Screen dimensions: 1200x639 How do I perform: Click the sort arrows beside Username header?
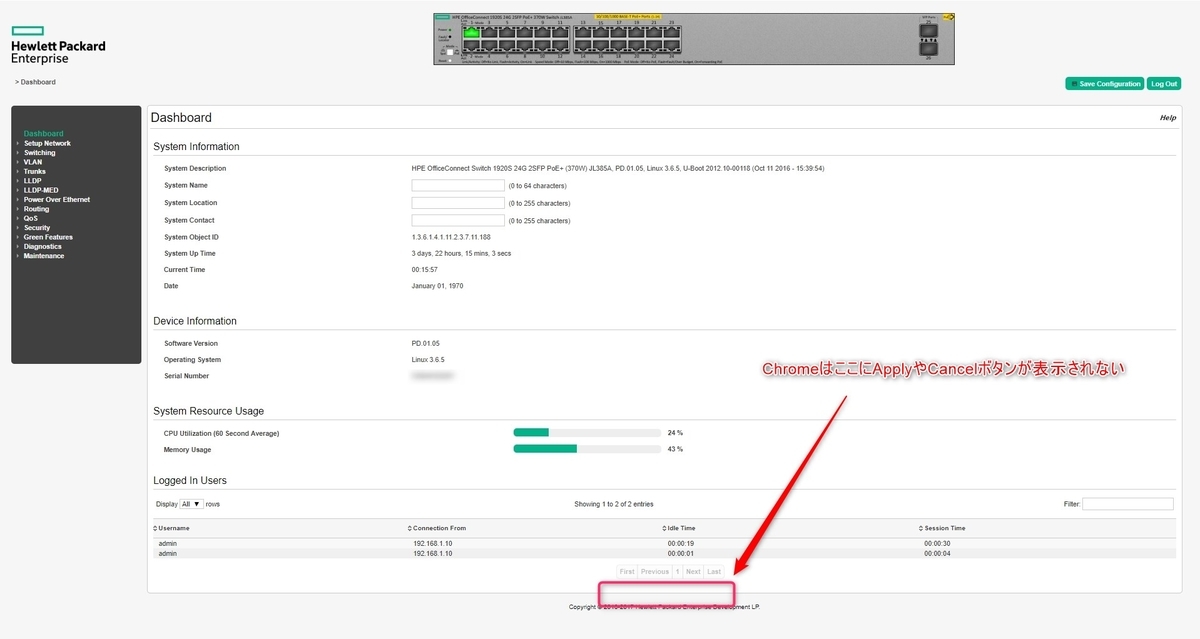(x=155, y=528)
